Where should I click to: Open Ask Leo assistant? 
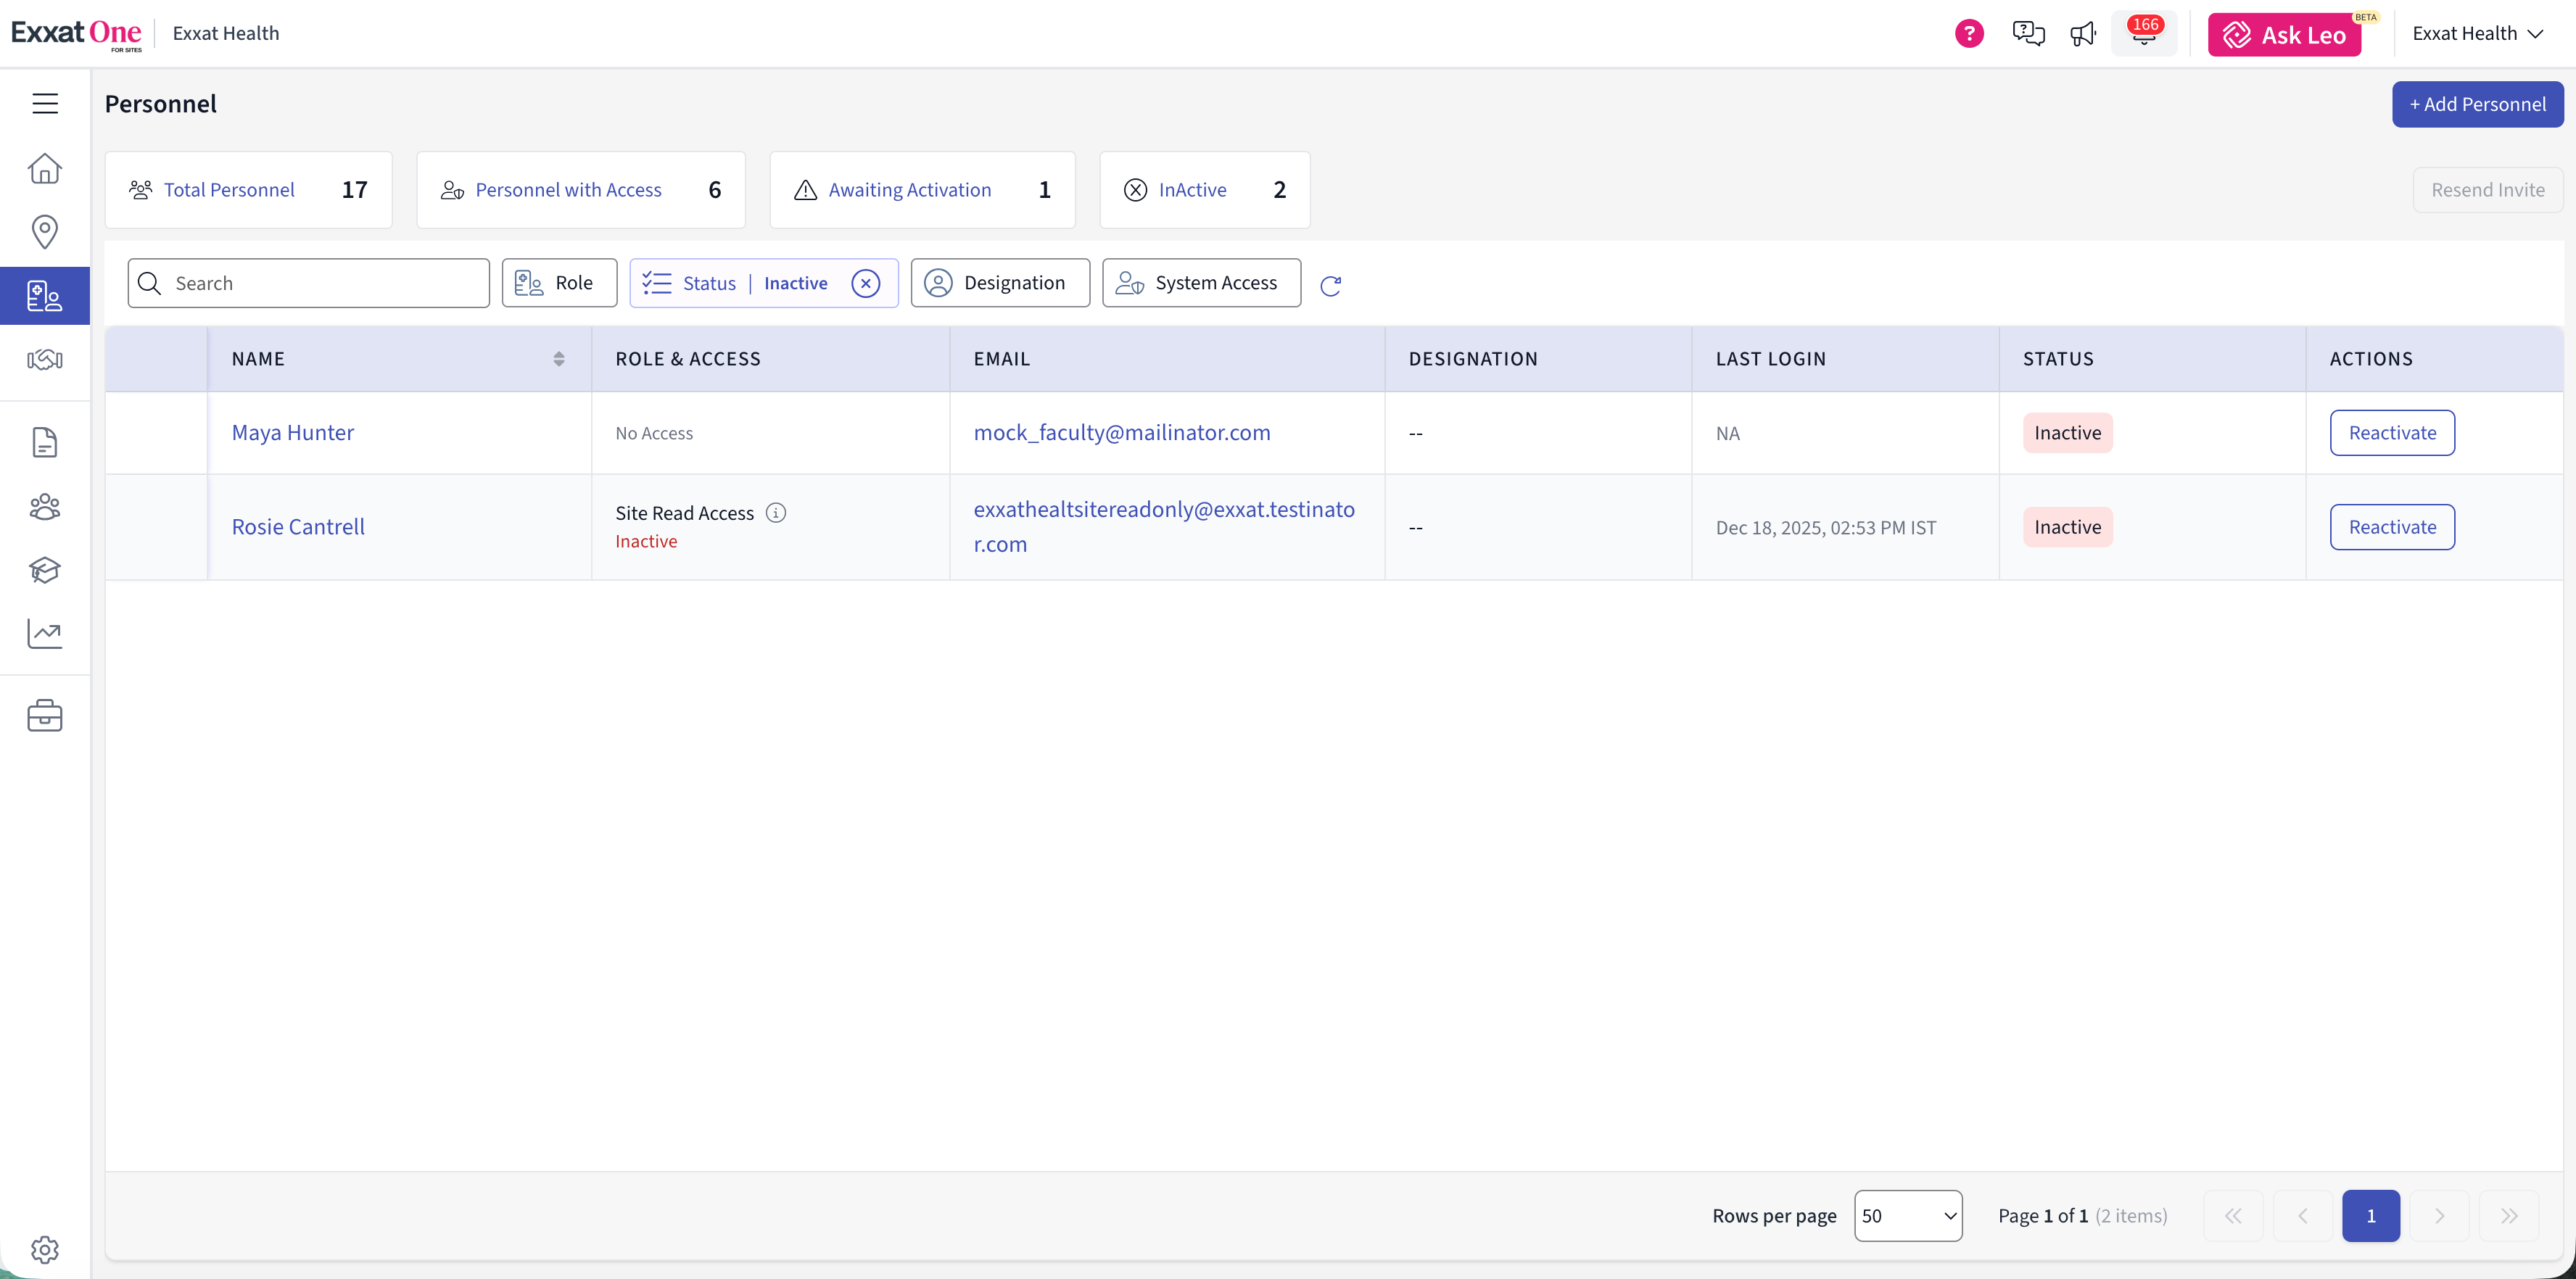coord(2284,35)
